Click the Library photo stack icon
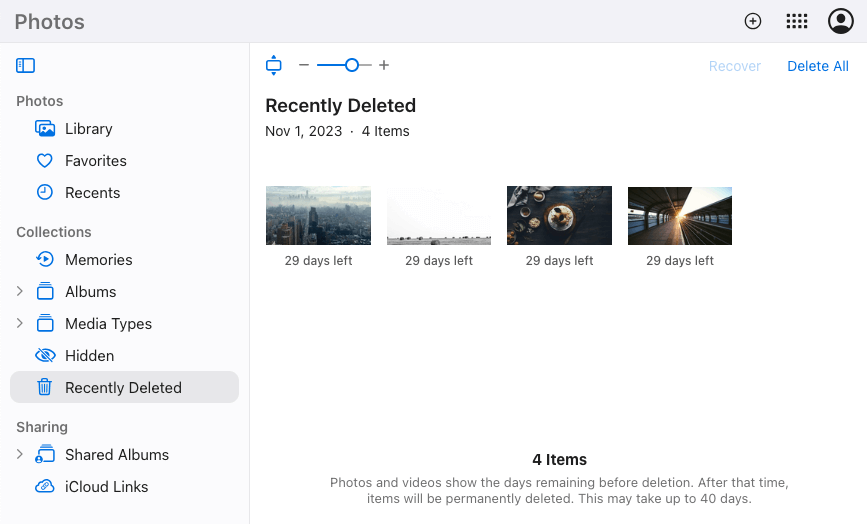 (45, 129)
